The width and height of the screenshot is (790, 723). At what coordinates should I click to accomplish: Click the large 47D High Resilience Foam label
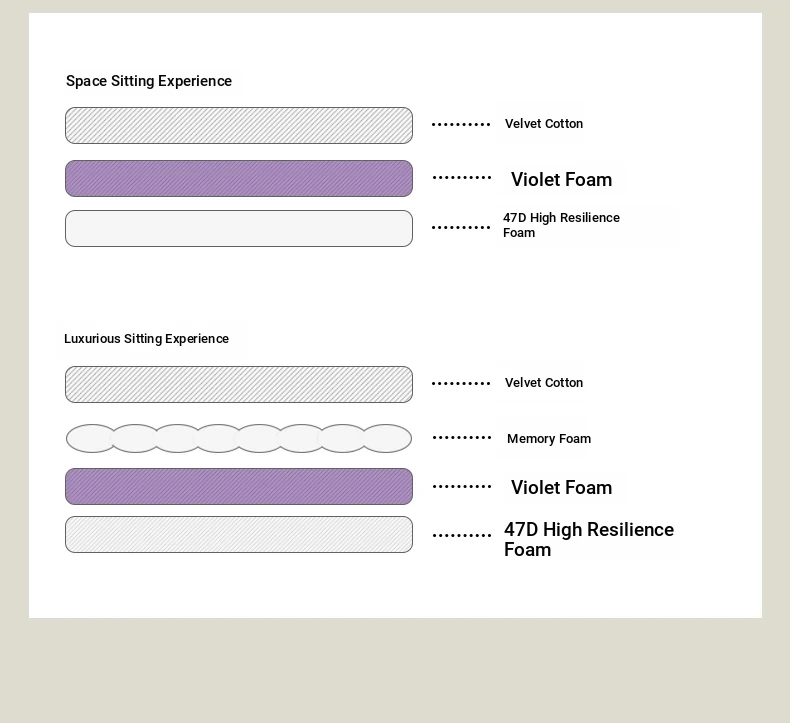tap(588, 539)
